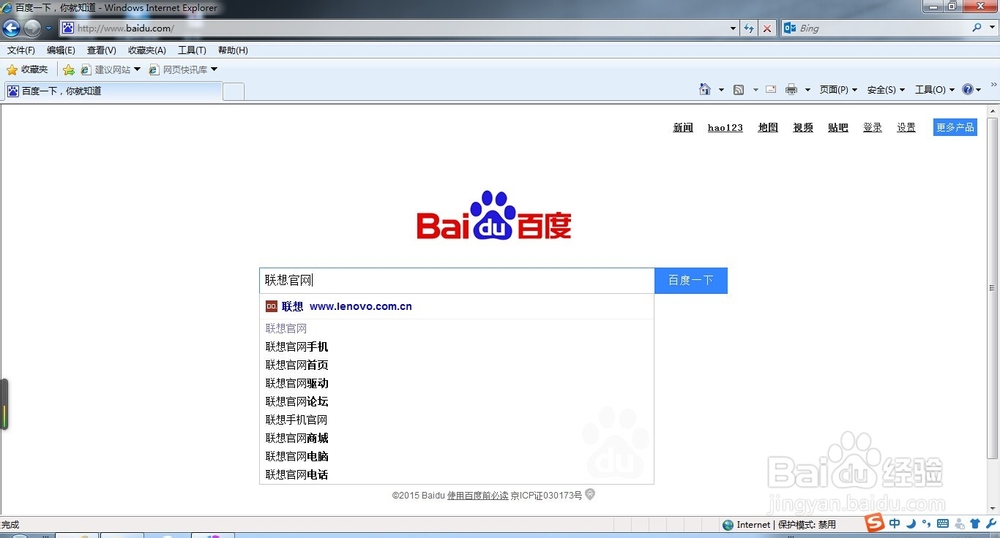Open the 地图 map link

coord(768,127)
